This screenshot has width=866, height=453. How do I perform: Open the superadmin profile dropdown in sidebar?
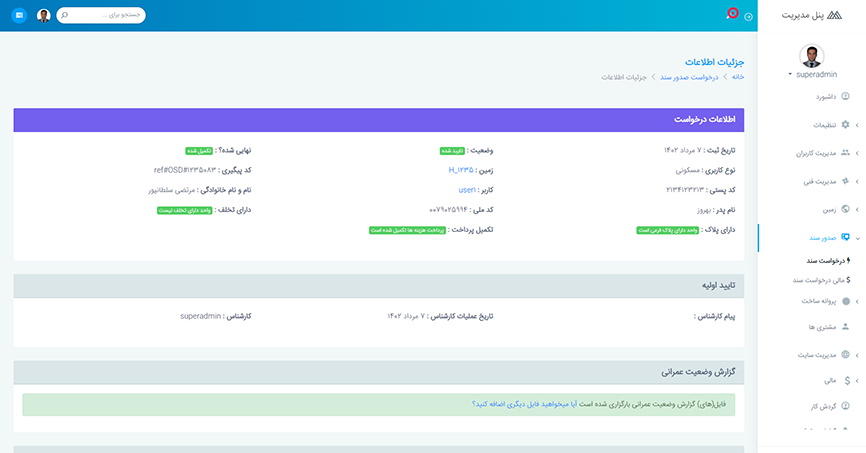(x=812, y=74)
